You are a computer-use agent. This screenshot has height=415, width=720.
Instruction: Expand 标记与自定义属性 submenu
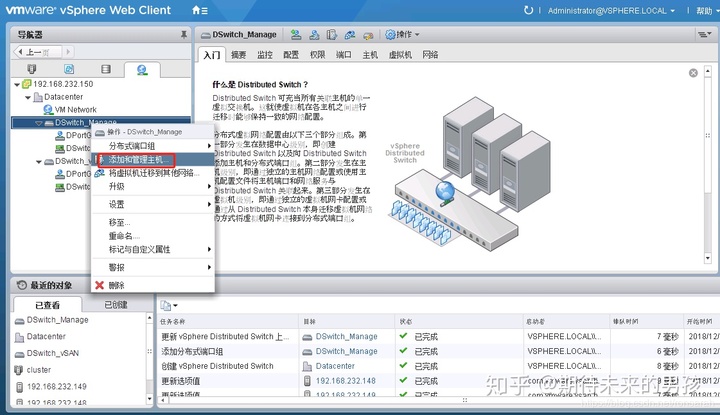click(153, 249)
